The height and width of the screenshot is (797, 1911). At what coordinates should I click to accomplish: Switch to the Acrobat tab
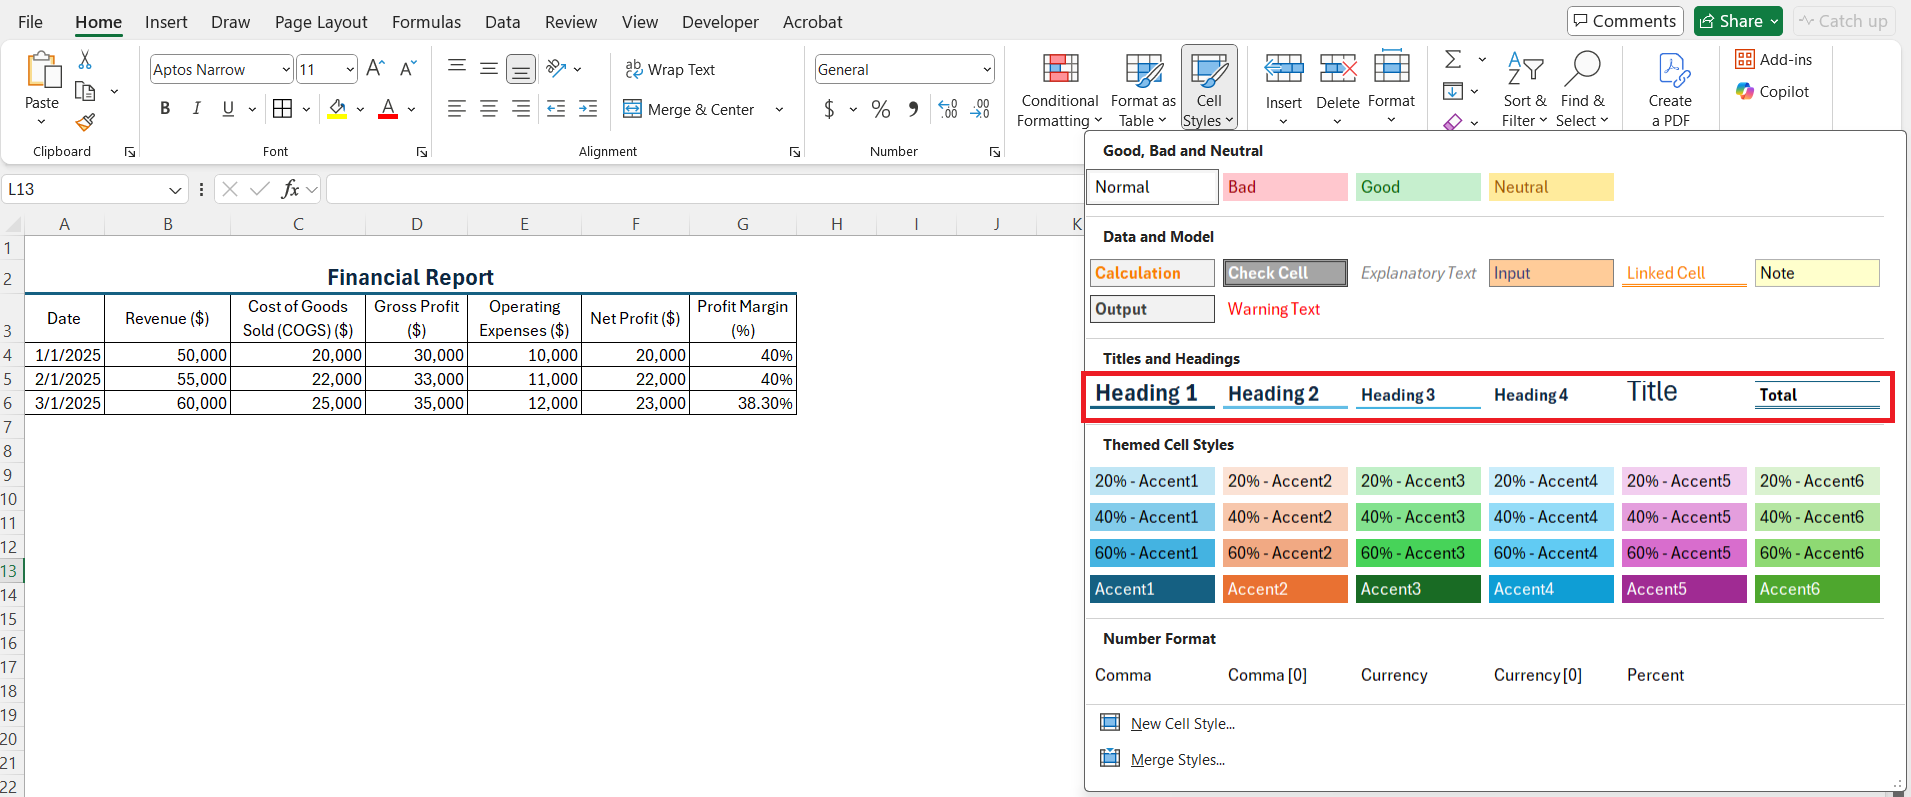pos(812,21)
